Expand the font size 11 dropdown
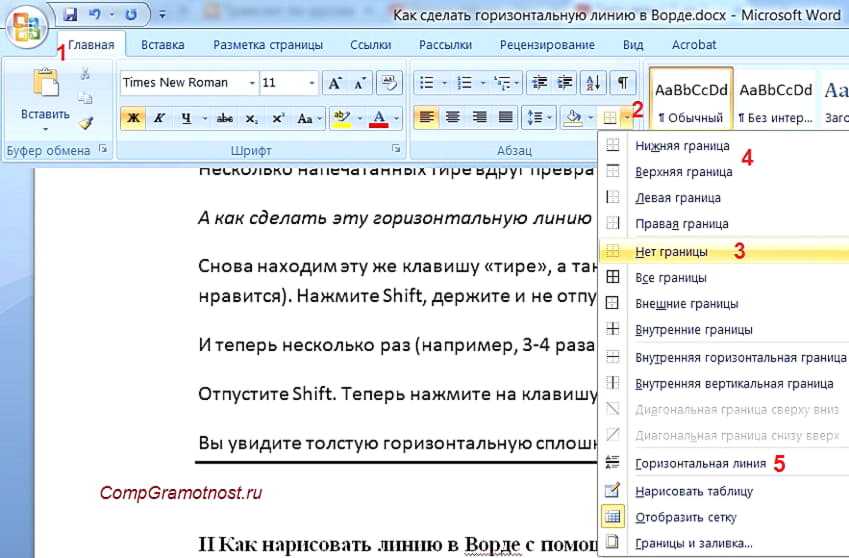 click(312, 83)
